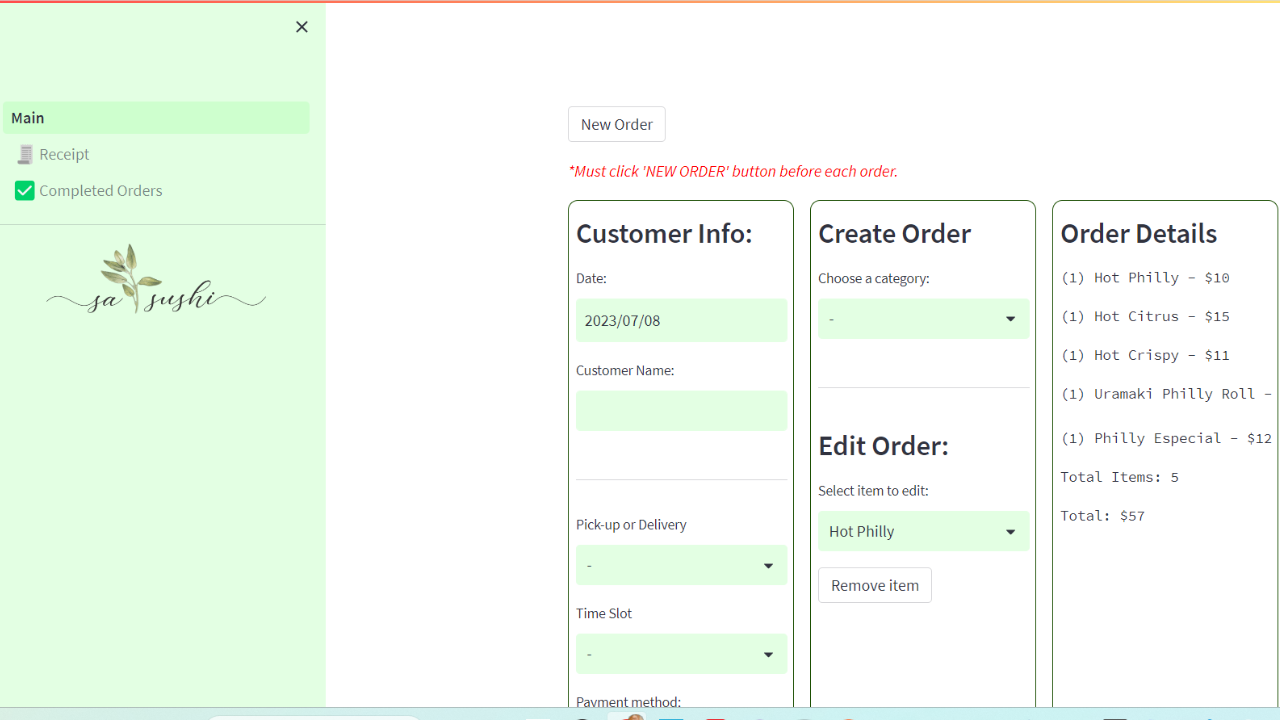Click the receipt icon in the sidebar

click(x=25, y=154)
